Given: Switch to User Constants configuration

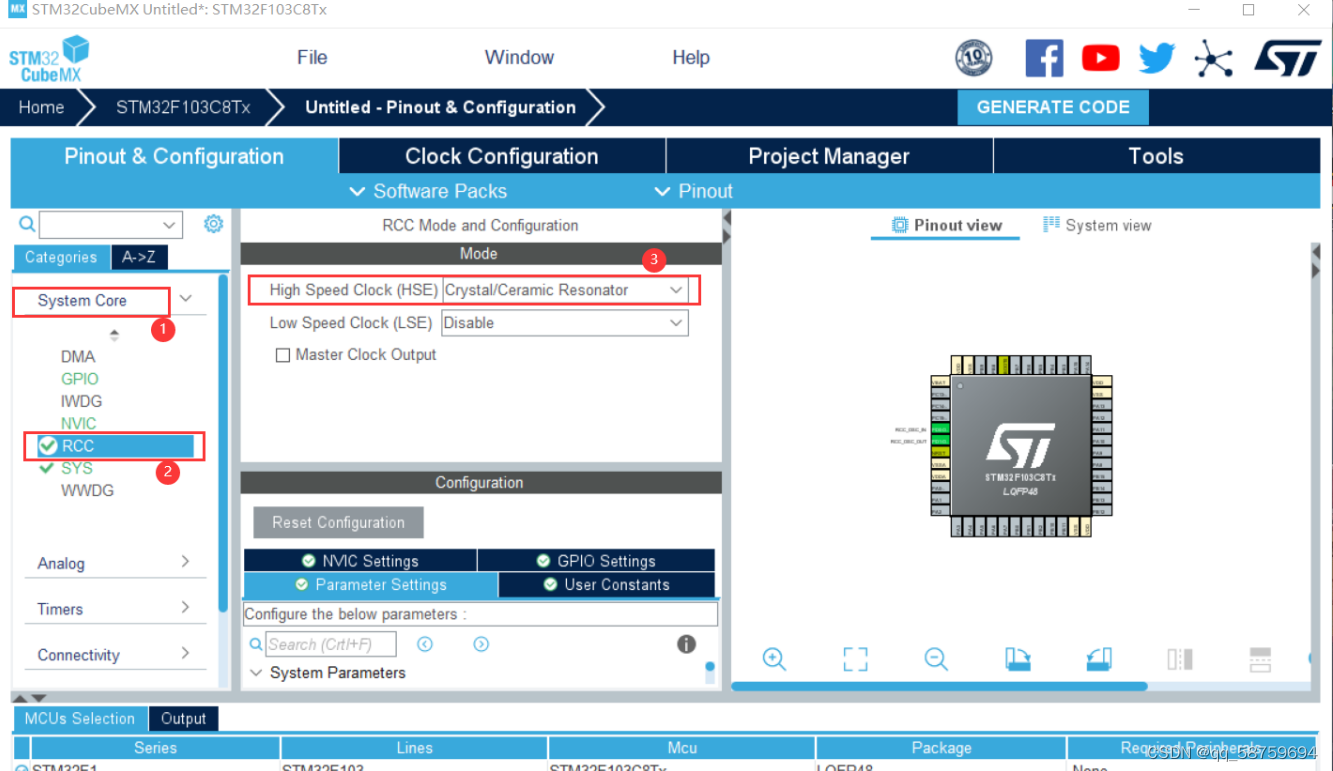Looking at the screenshot, I should click(605, 584).
